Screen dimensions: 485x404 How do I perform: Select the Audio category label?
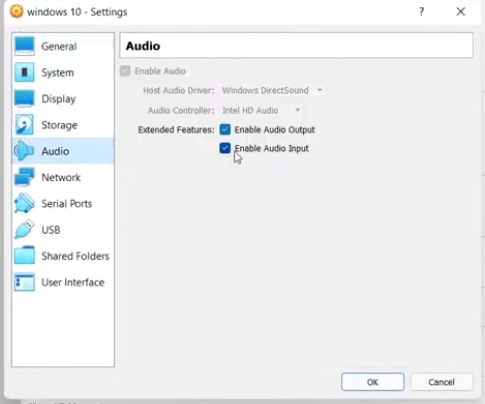tap(55, 151)
